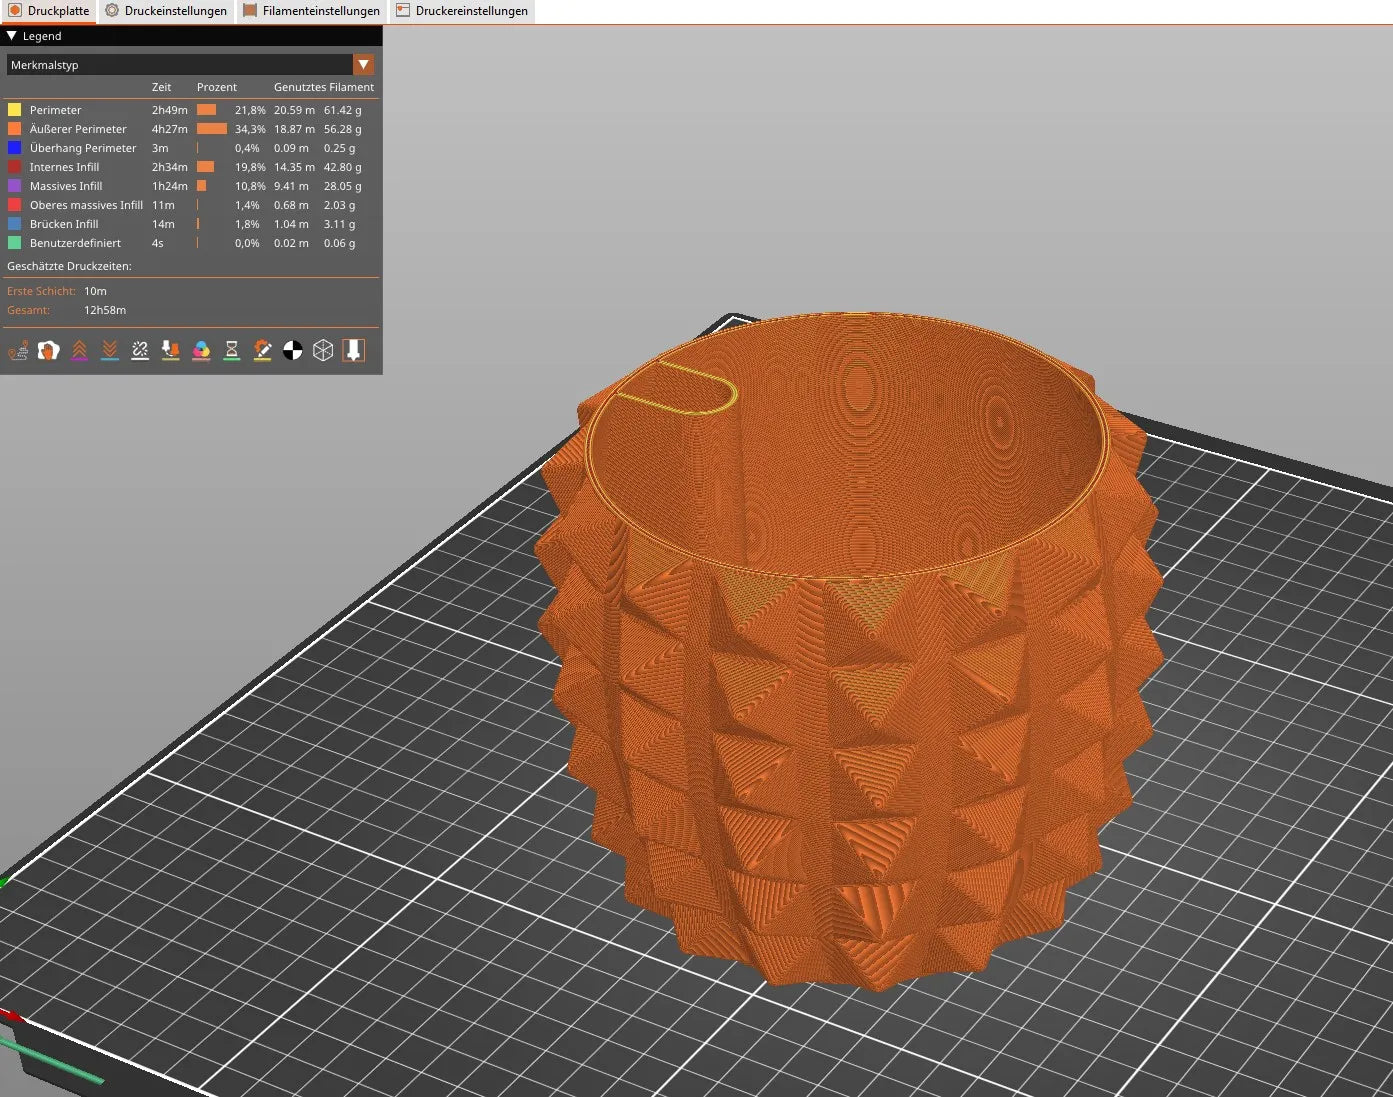
Task: Toggle tool changes icon
Action: 171,350
